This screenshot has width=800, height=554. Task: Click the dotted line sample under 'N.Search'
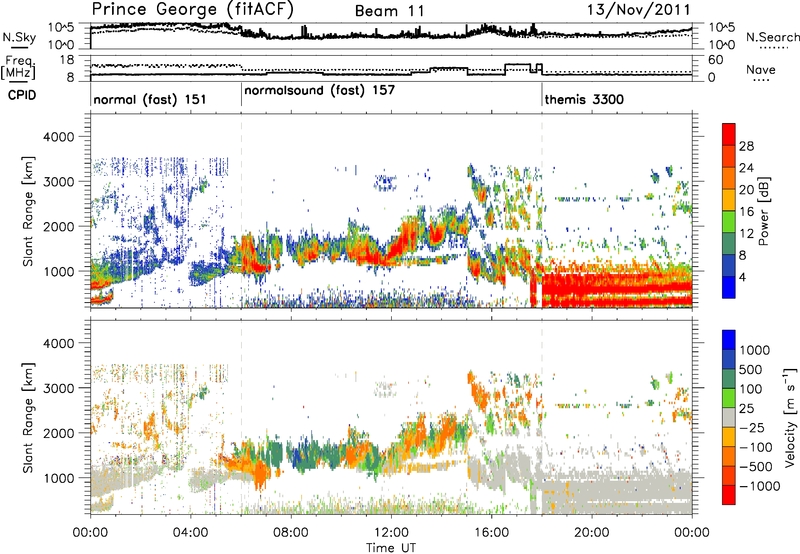(x=774, y=47)
